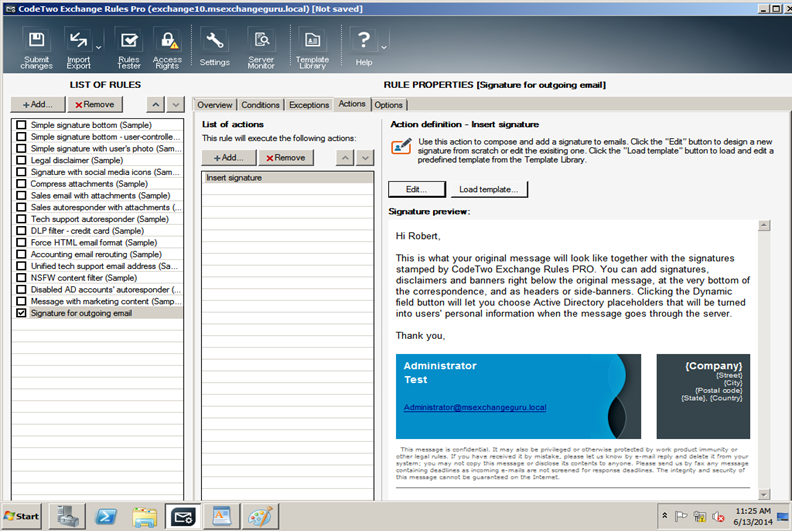Open the Import Export tool
Image resolution: width=792 pixels, height=531 pixels.
pos(78,49)
